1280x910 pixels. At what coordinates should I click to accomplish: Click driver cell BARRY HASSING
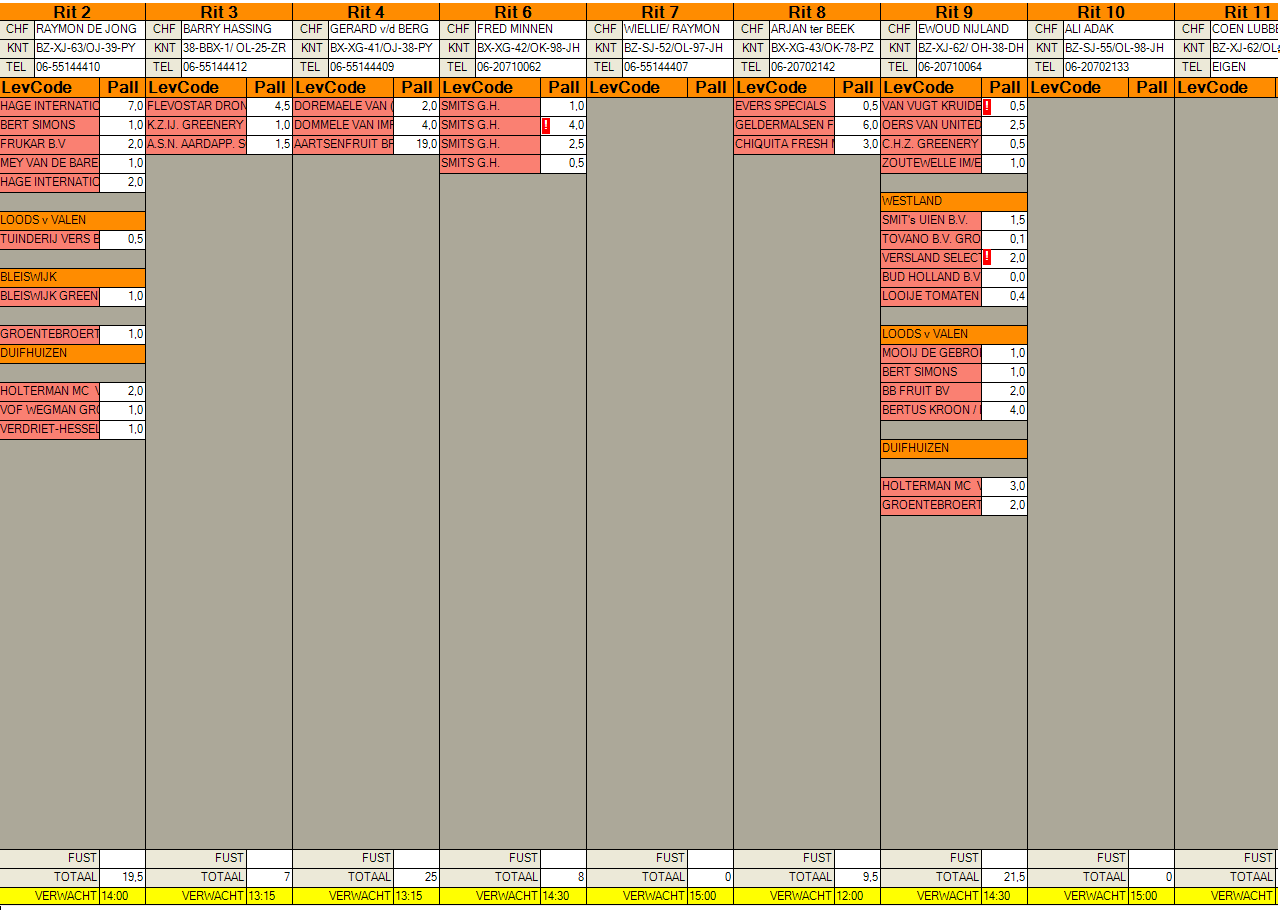(x=237, y=30)
